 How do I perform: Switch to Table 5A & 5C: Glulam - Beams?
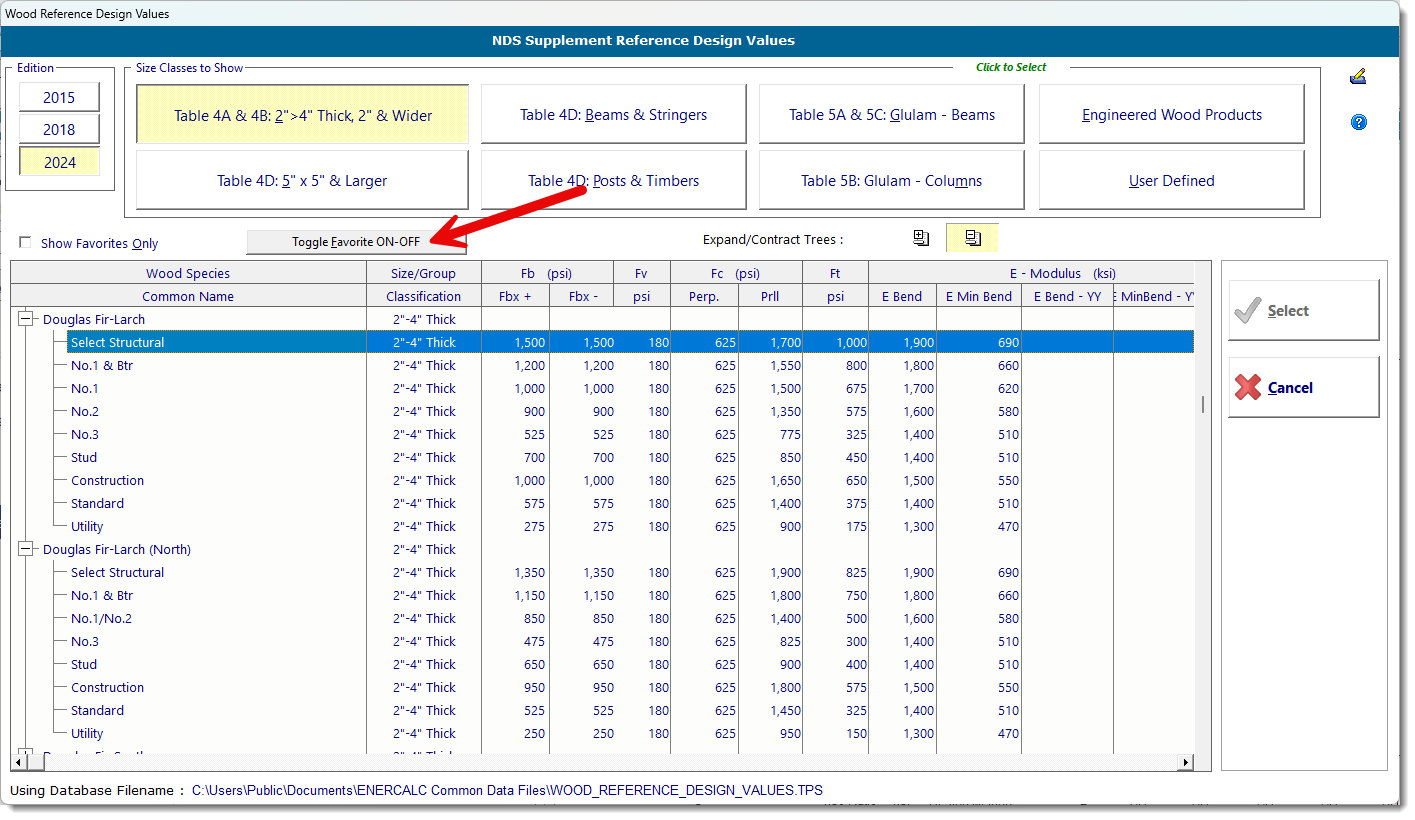coord(891,115)
